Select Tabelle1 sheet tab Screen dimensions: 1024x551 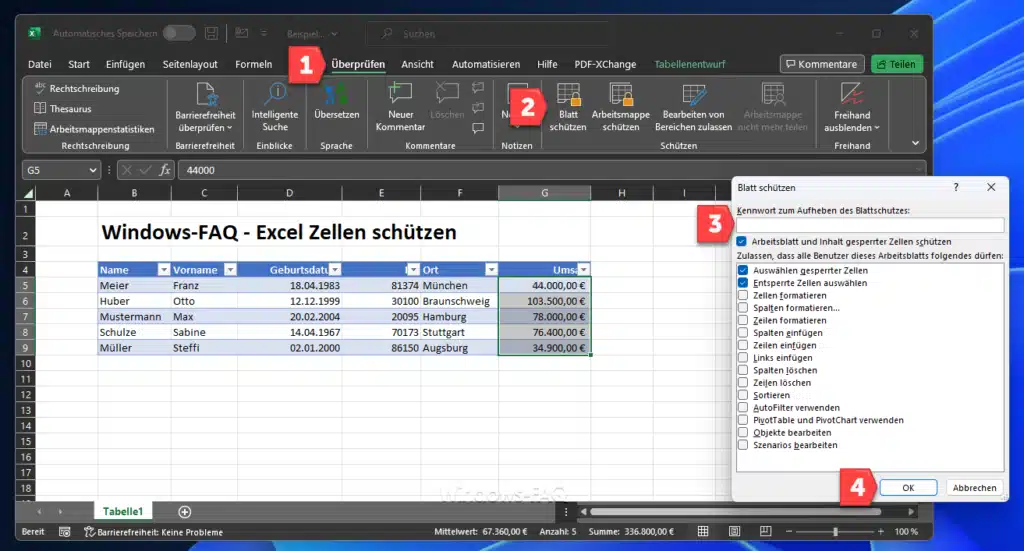coord(123,511)
